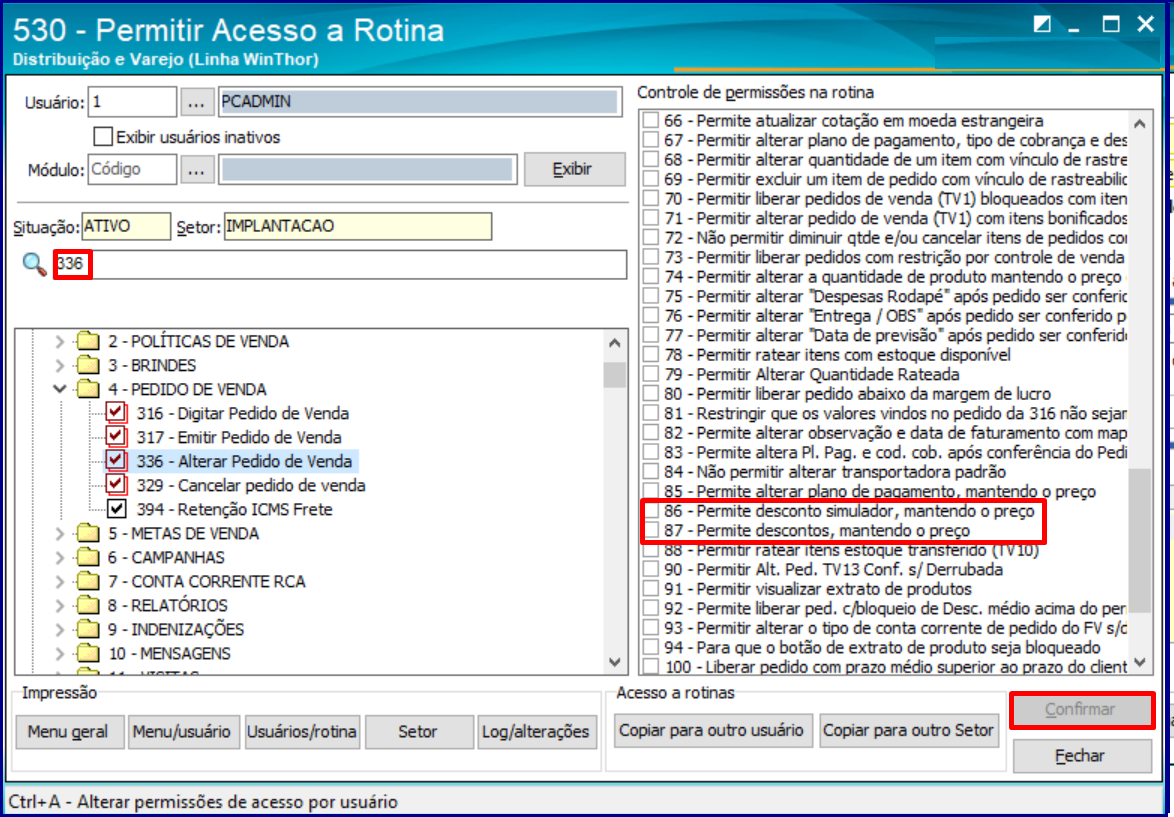Click the folder icon for 5 - METAS DE VENDA
Viewport: 1174px width, 817px height.
tap(88, 533)
